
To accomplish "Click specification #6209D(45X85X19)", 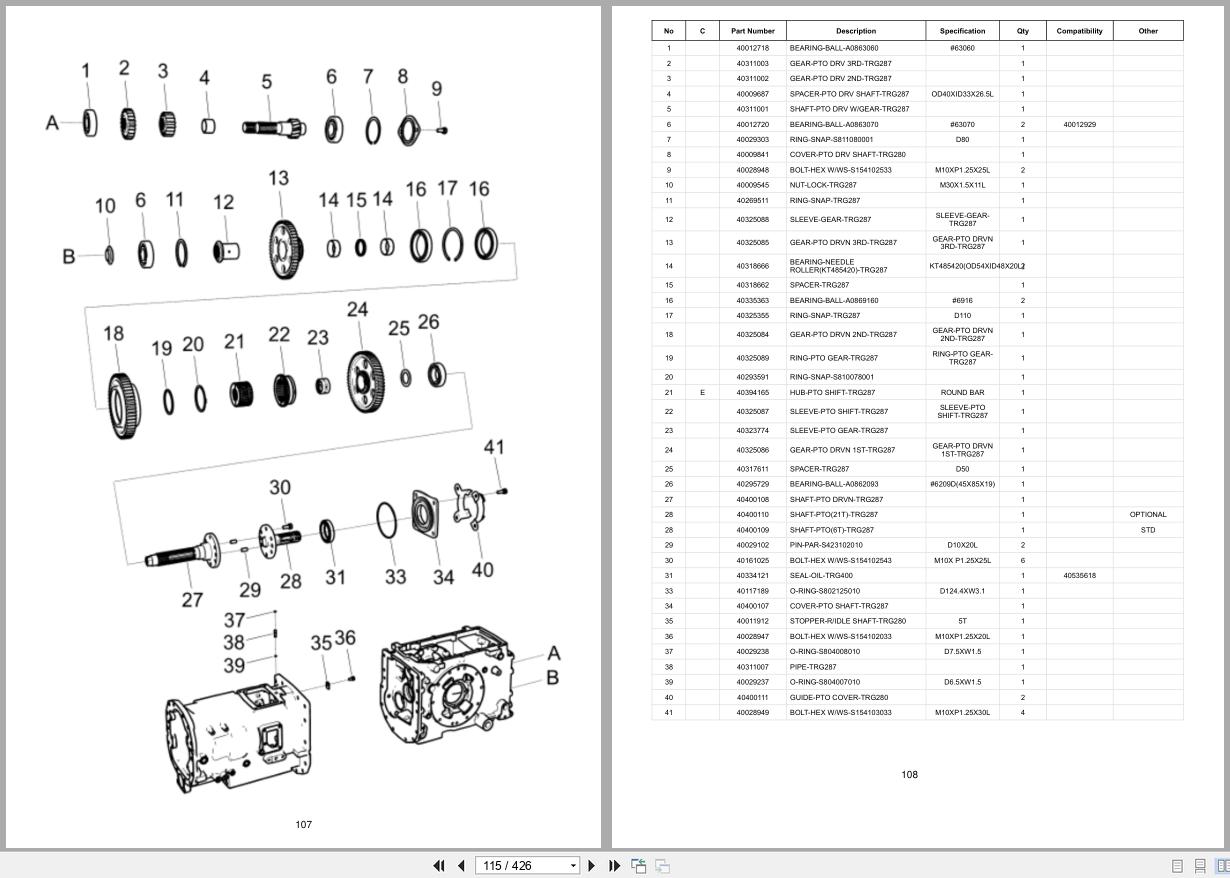I will point(962,484).
